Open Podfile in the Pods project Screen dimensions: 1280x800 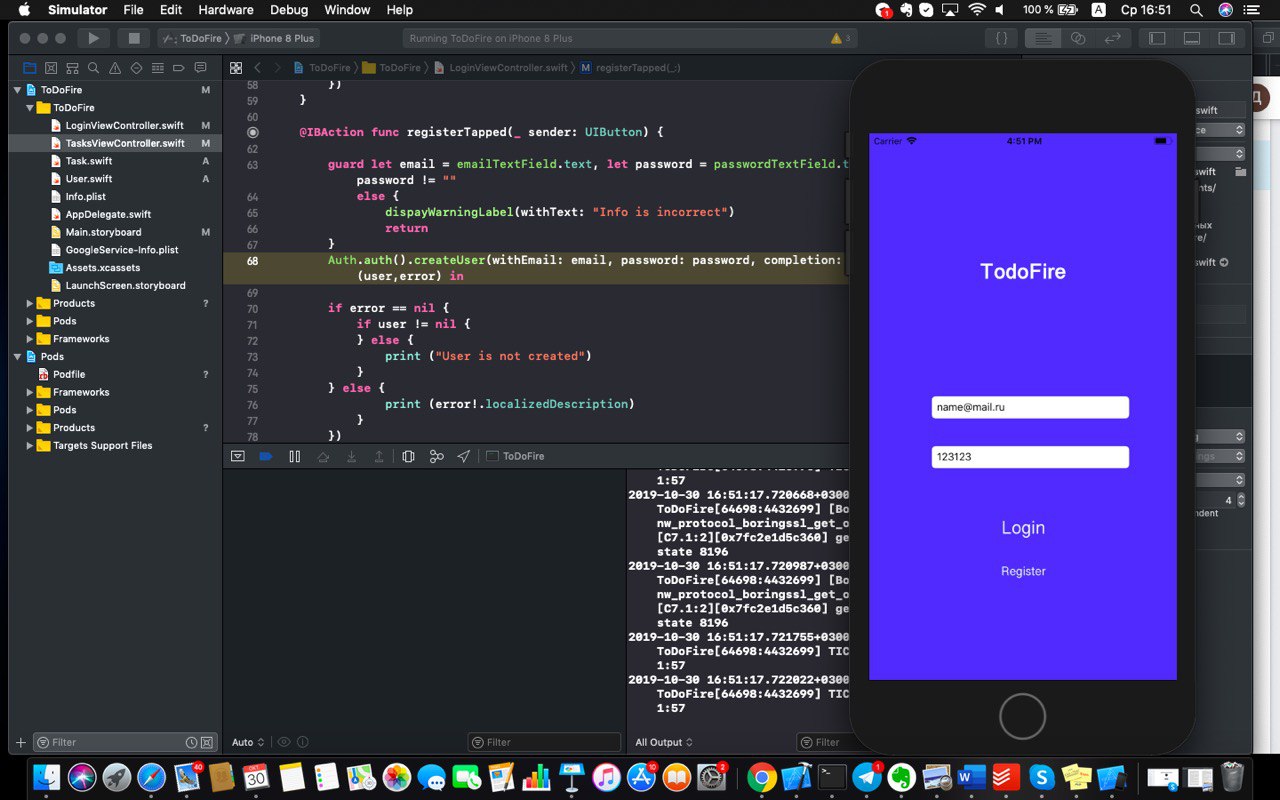pos(69,374)
